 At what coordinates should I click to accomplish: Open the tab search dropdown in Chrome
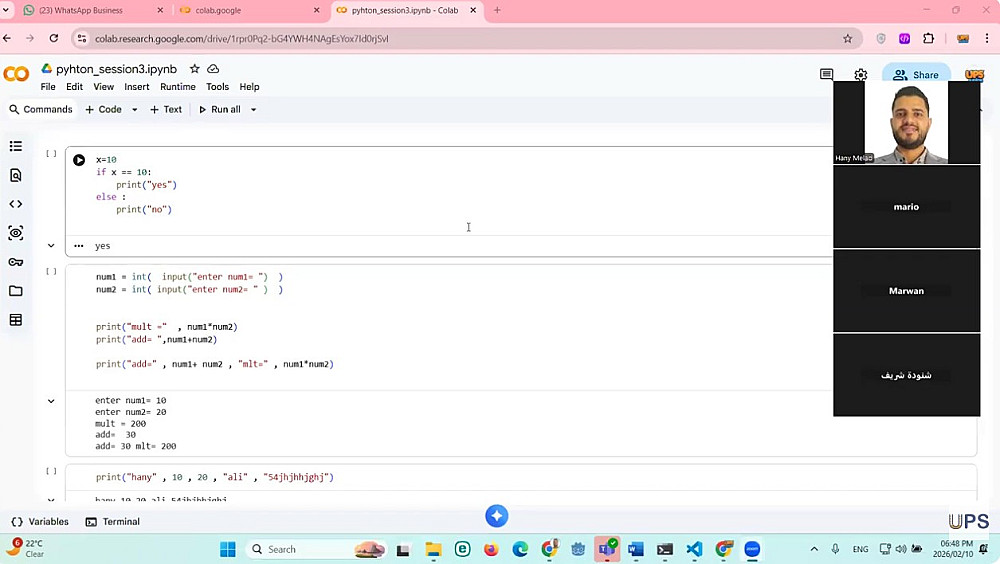click(x=6, y=10)
